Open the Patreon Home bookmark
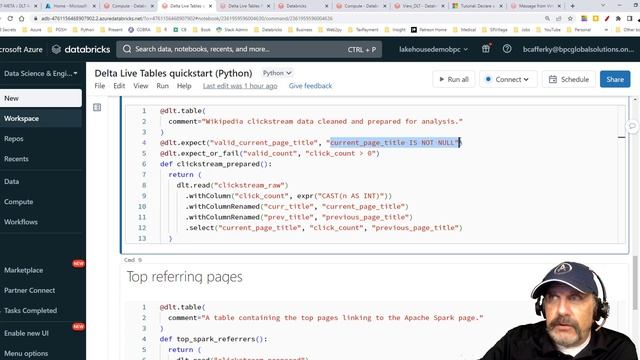Viewport: 640px width, 360px height. click(x=429, y=30)
